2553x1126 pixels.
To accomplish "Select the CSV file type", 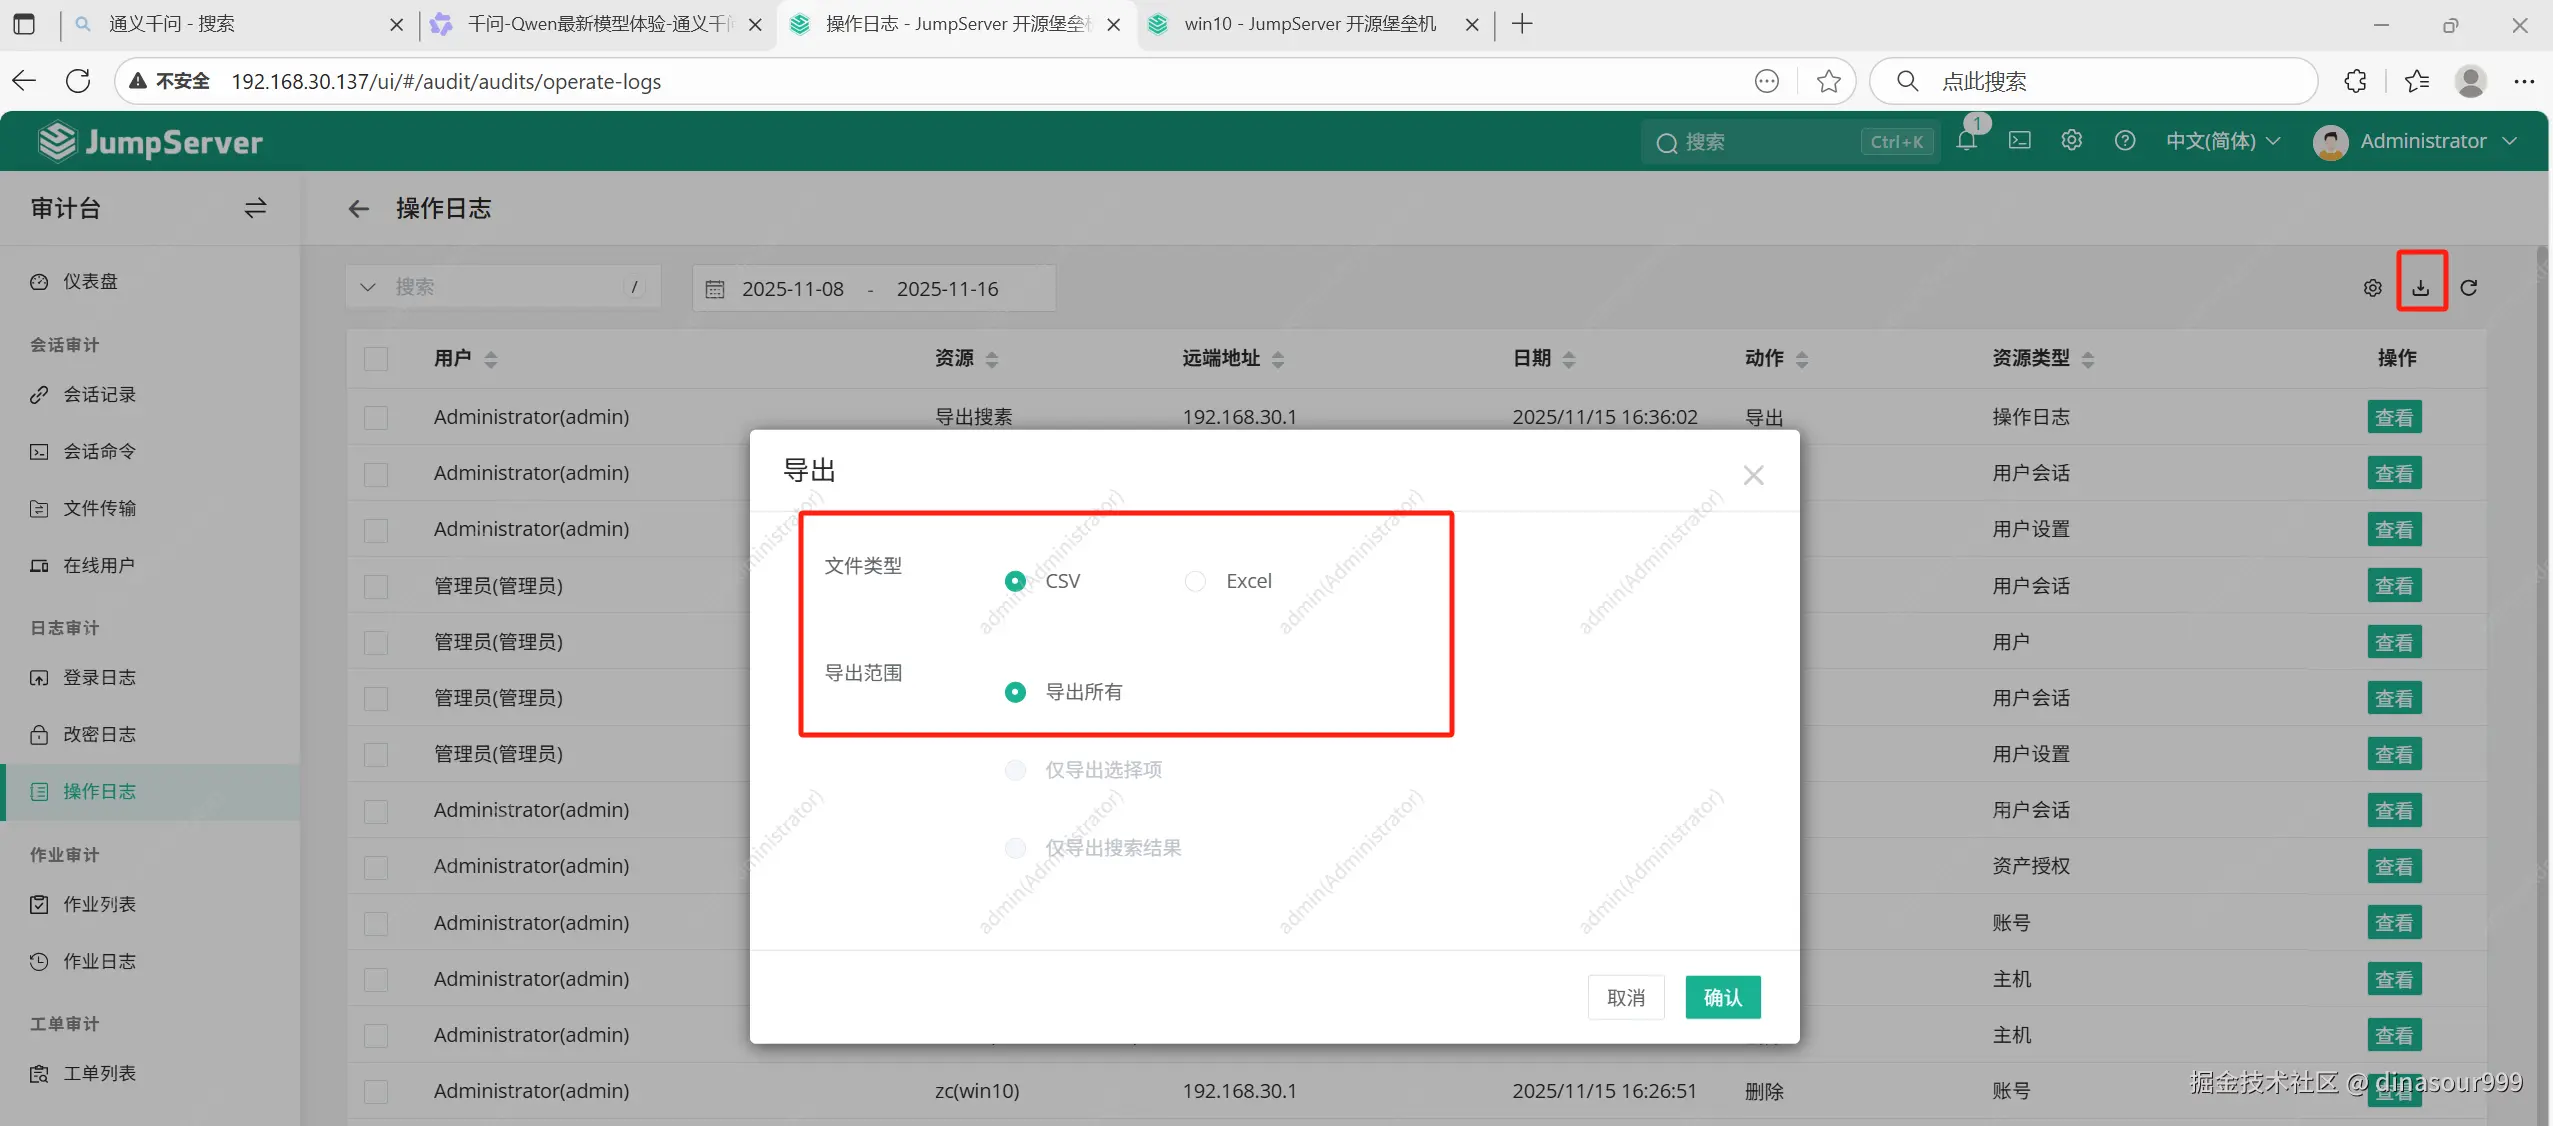I will pos(1015,581).
